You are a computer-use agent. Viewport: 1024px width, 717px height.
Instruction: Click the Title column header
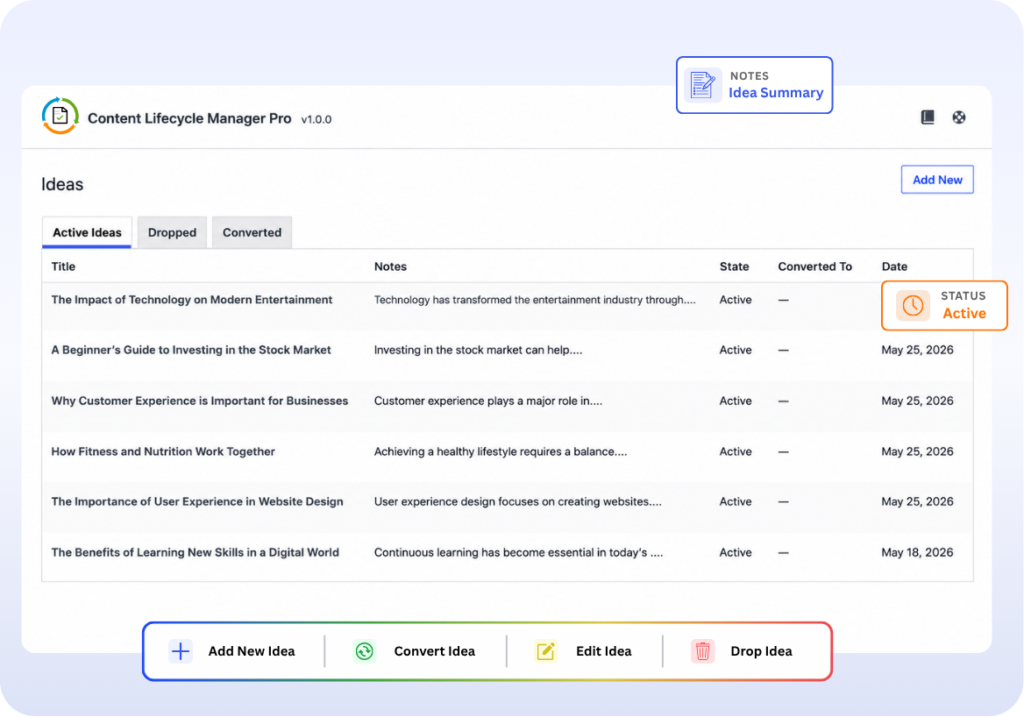pos(63,266)
